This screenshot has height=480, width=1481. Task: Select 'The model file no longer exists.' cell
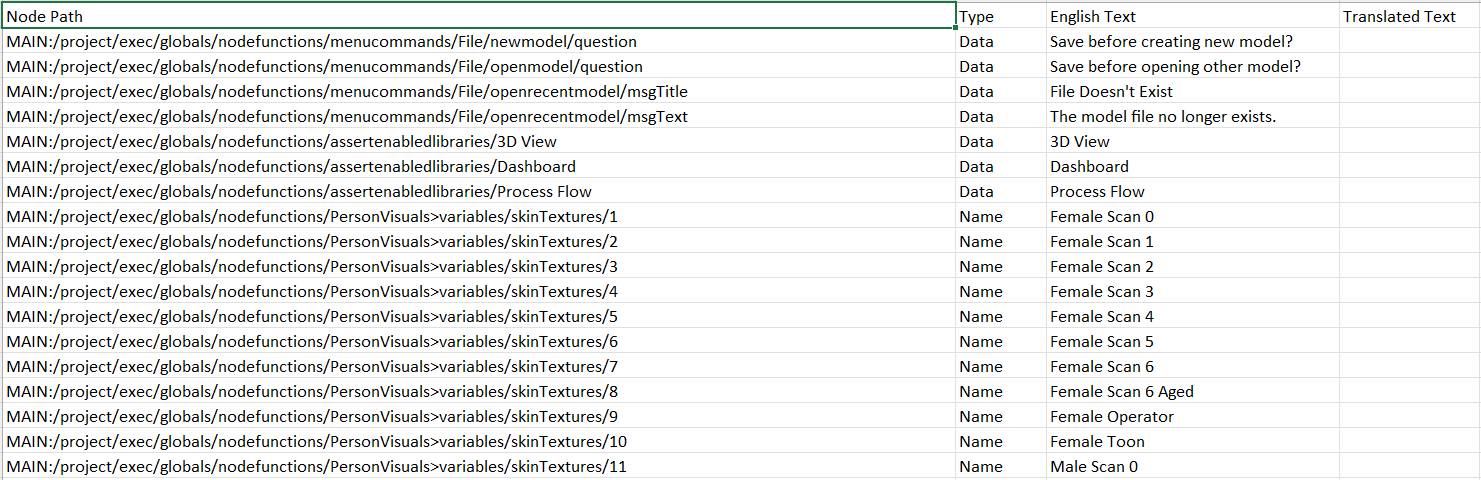1193,116
